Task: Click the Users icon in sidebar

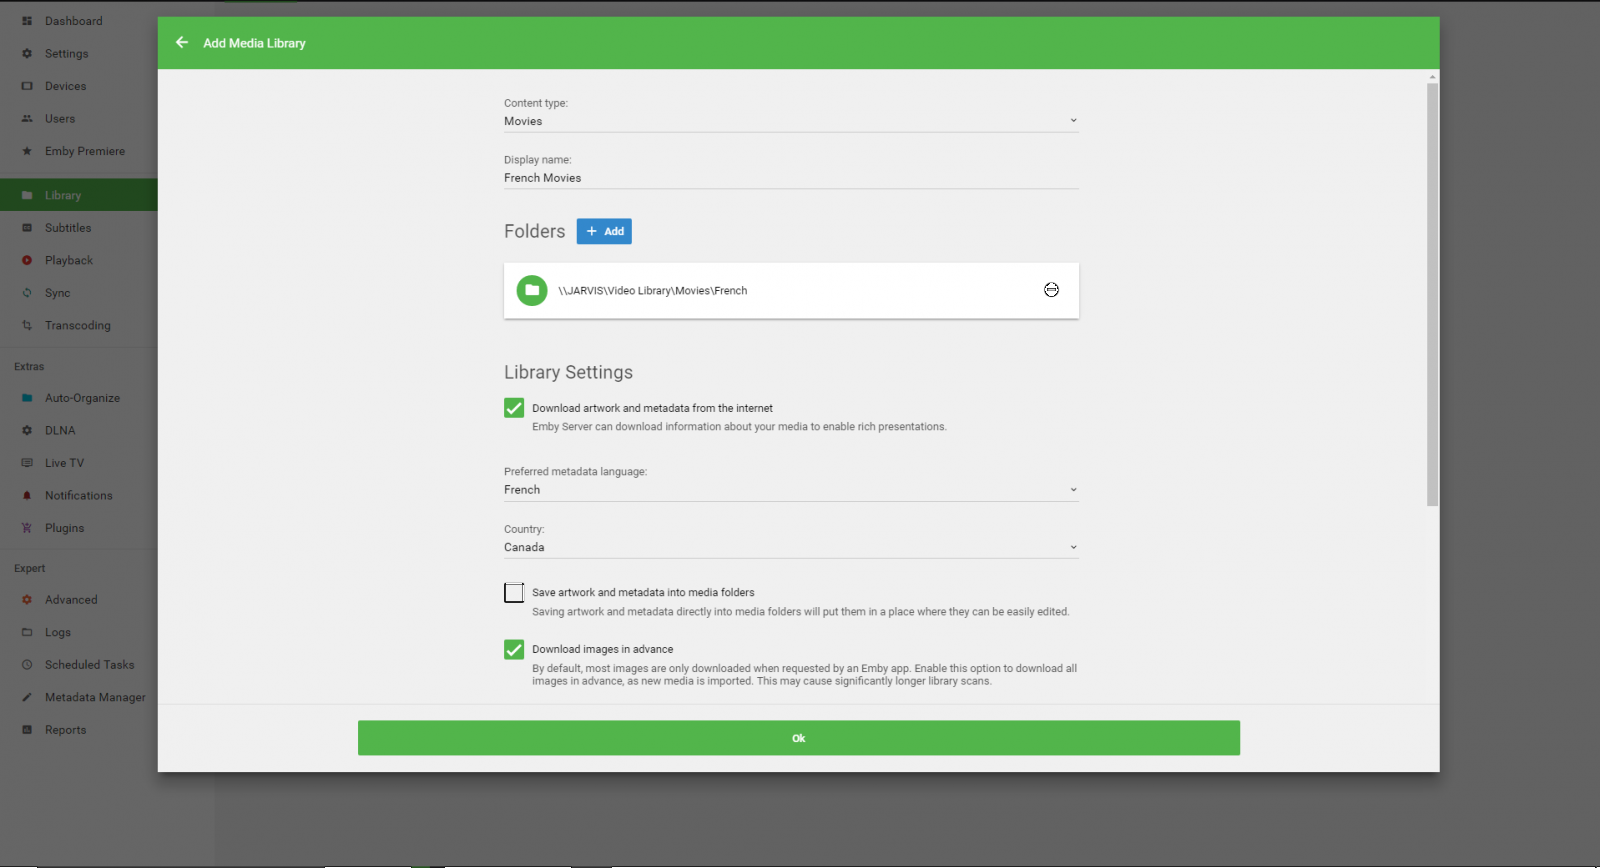Action: pos(27,119)
